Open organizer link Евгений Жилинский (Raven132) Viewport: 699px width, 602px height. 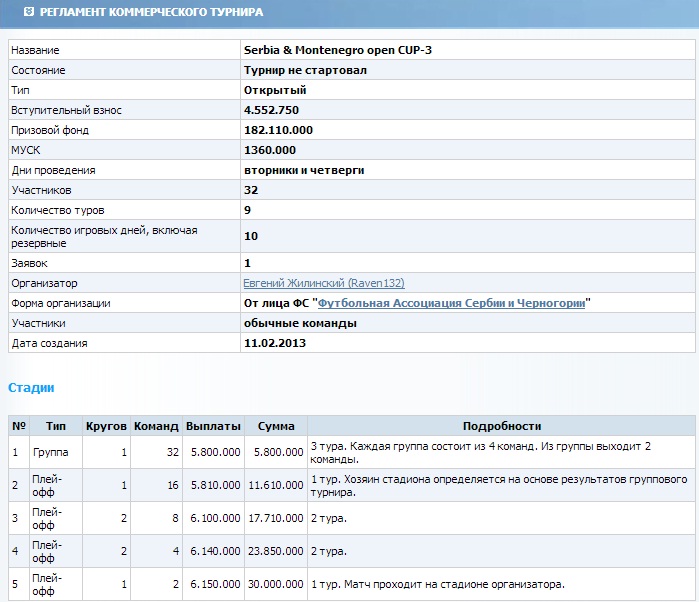[x=324, y=283]
